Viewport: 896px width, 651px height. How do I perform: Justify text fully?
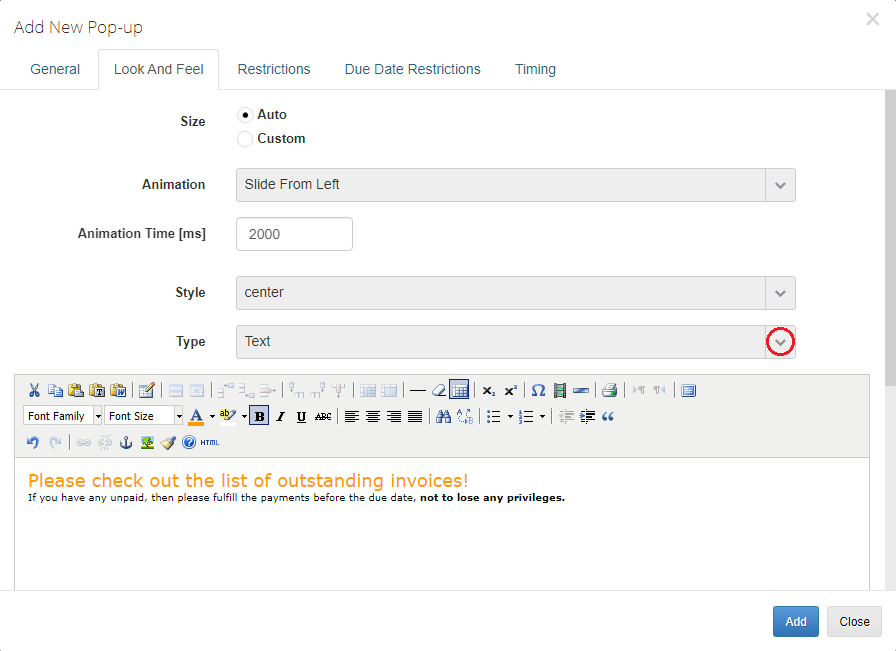[x=415, y=417]
